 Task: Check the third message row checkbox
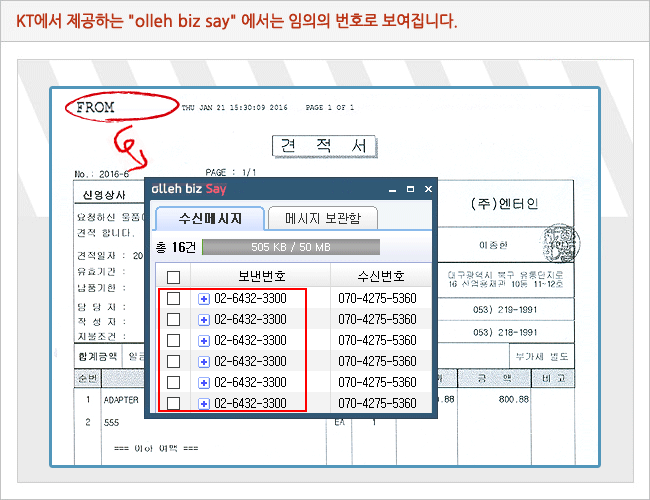point(173,340)
